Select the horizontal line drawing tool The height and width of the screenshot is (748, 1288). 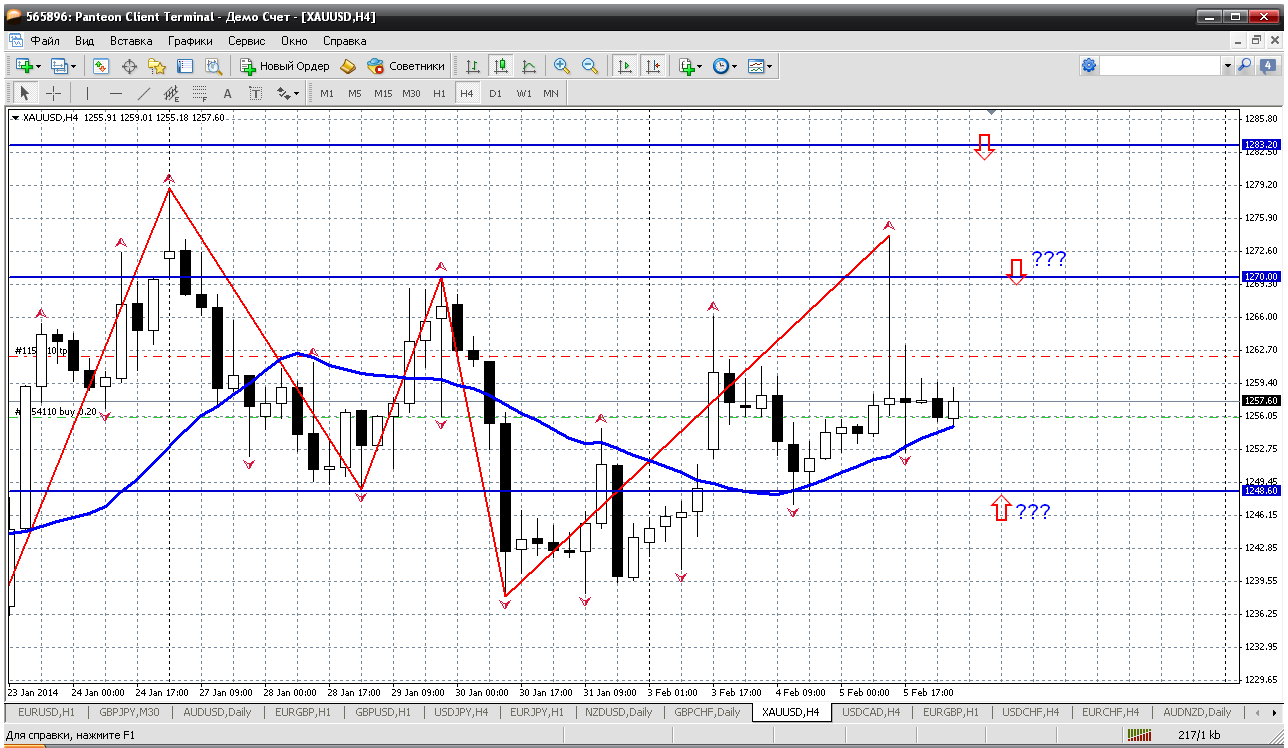click(x=115, y=93)
